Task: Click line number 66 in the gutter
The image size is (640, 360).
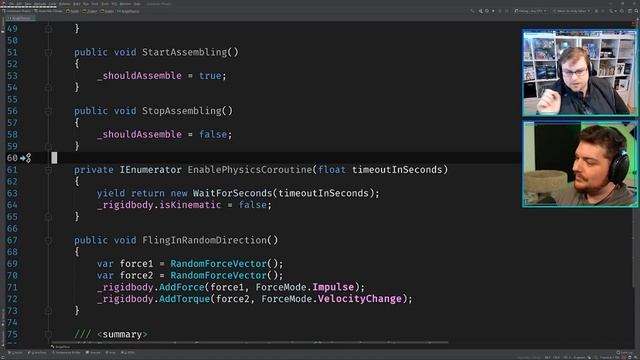Action: (x=12, y=229)
